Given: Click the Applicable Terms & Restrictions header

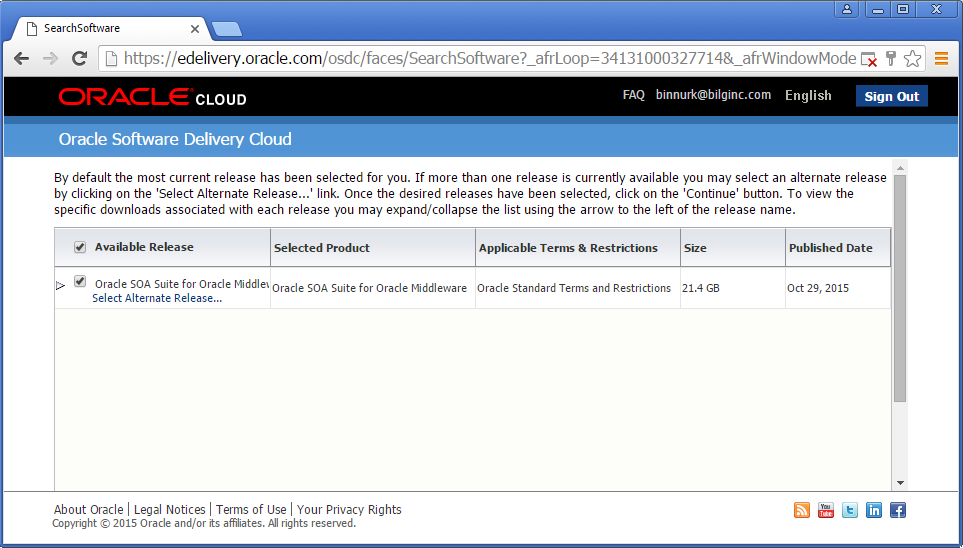Looking at the screenshot, I should pos(578,248).
